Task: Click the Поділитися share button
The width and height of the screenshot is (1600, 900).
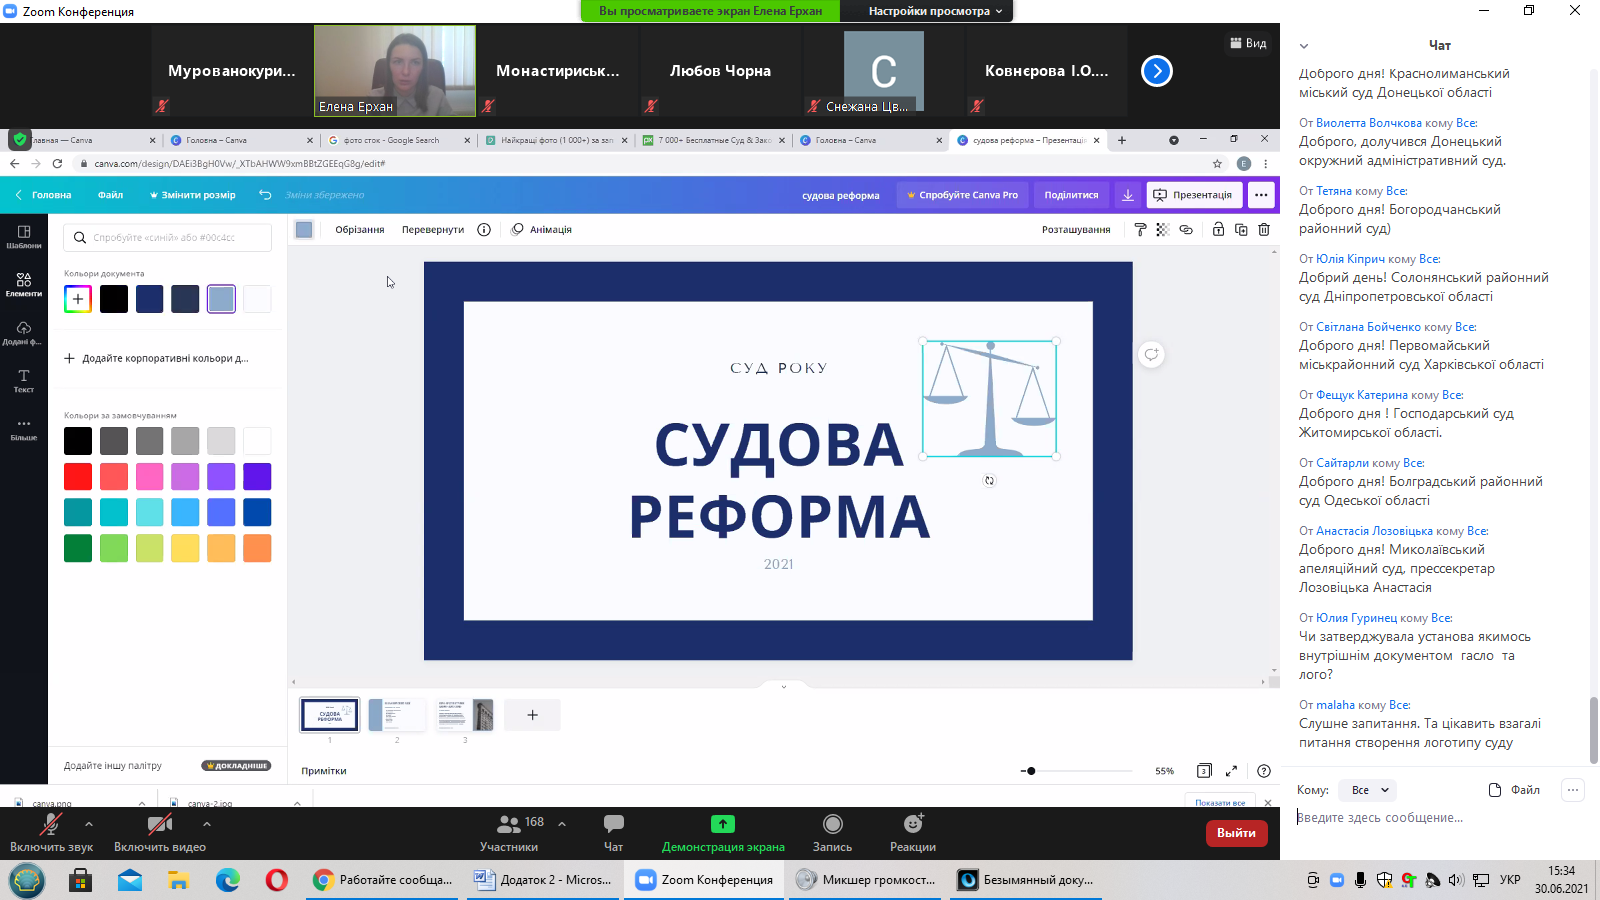Action: (x=1071, y=195)
